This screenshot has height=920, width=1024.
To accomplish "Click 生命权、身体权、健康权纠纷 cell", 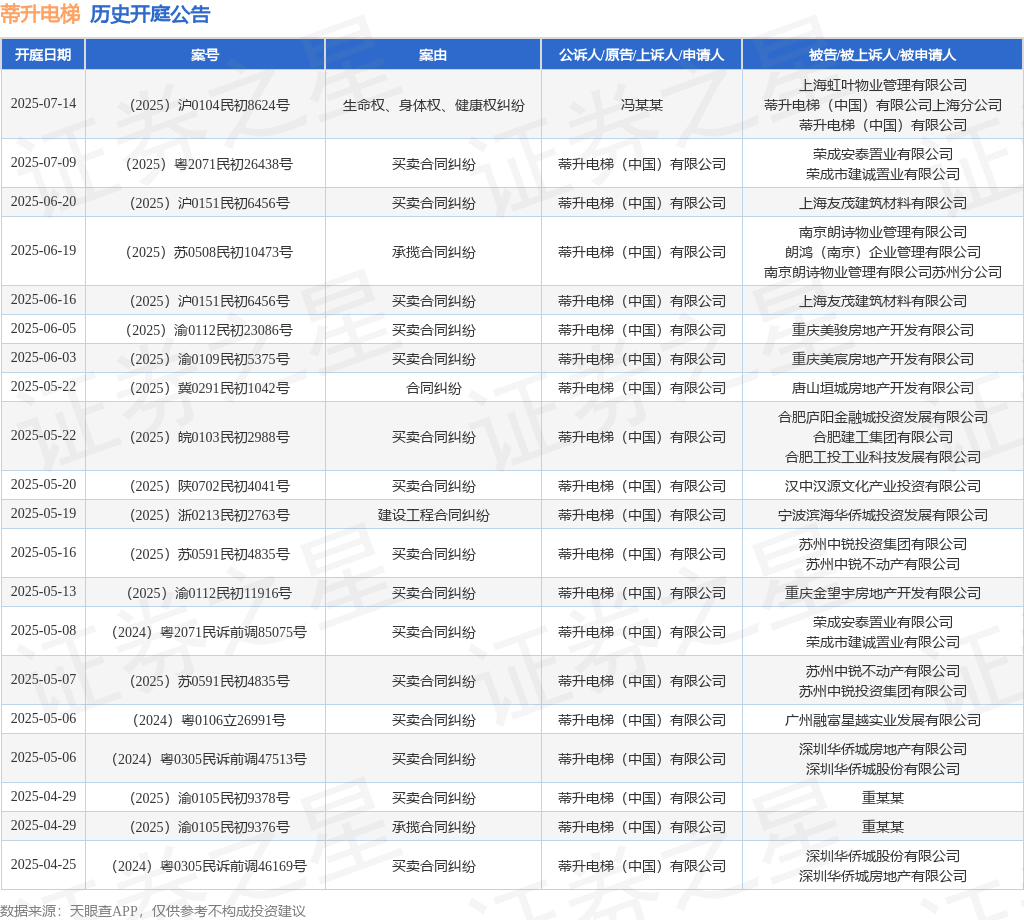I will click(x=434, y=105).
